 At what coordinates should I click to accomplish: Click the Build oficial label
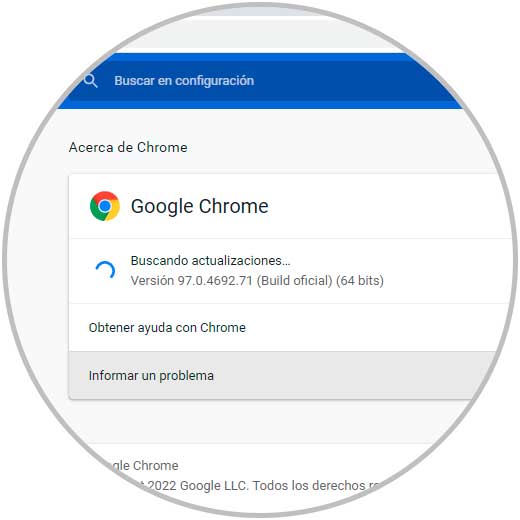click(x=294, y=281)
